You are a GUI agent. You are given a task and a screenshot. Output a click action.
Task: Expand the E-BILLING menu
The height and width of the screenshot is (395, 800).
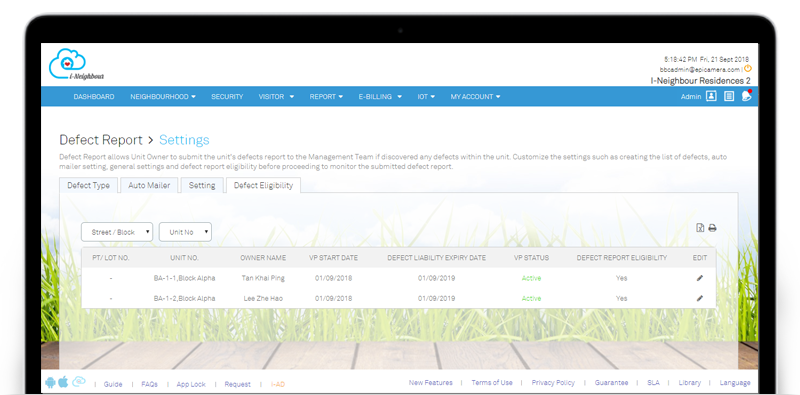380,96
